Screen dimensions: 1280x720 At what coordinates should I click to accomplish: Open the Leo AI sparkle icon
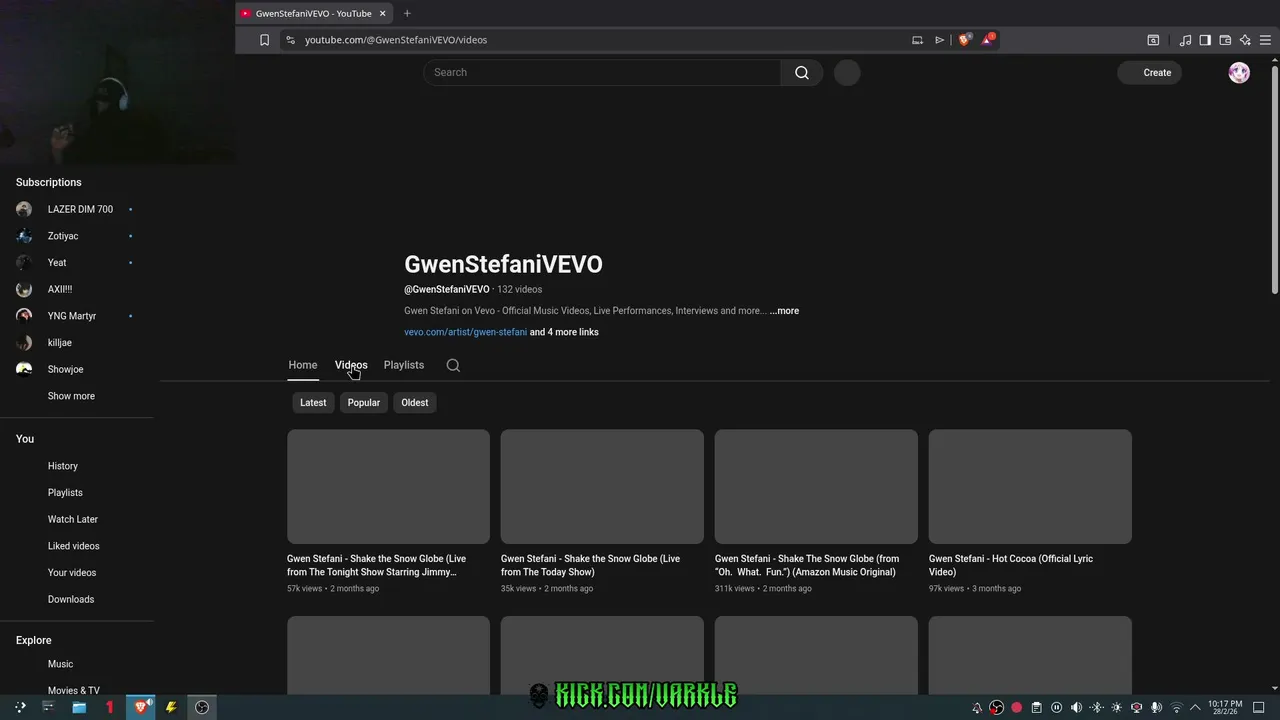pyautogui.click(x=1245, y=40)
